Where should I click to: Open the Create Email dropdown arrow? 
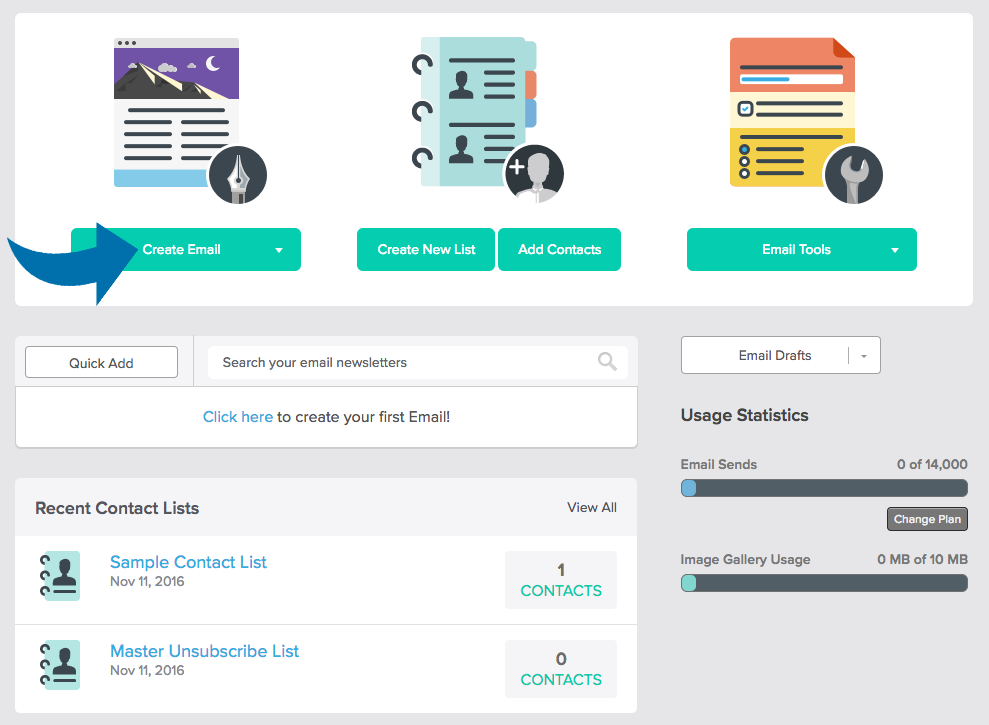pos(281,249)
